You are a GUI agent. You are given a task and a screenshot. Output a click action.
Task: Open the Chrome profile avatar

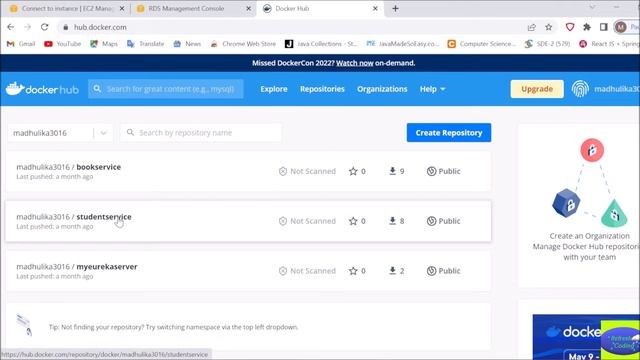click(621, 27)
